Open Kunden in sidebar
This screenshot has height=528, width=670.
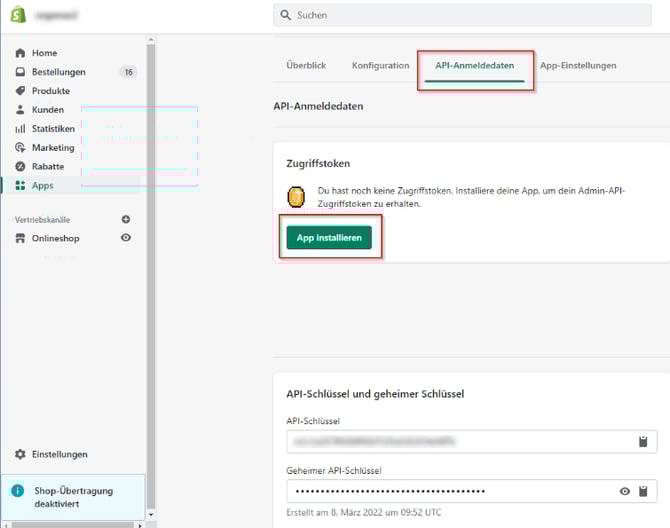tap(48, 109)
